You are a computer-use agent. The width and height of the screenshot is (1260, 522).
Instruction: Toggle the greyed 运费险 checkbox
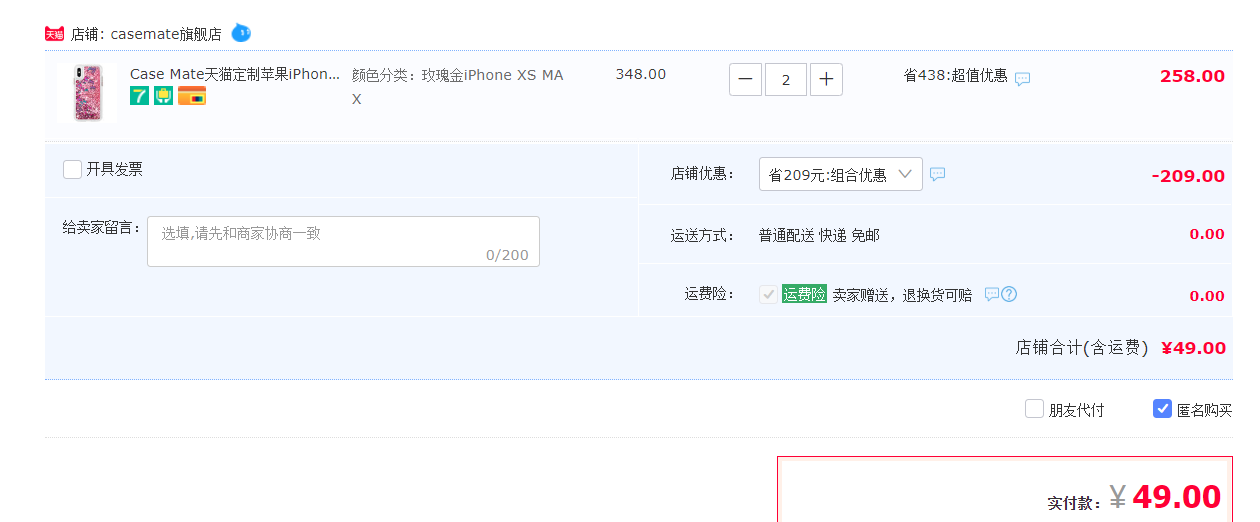(768, 294)
